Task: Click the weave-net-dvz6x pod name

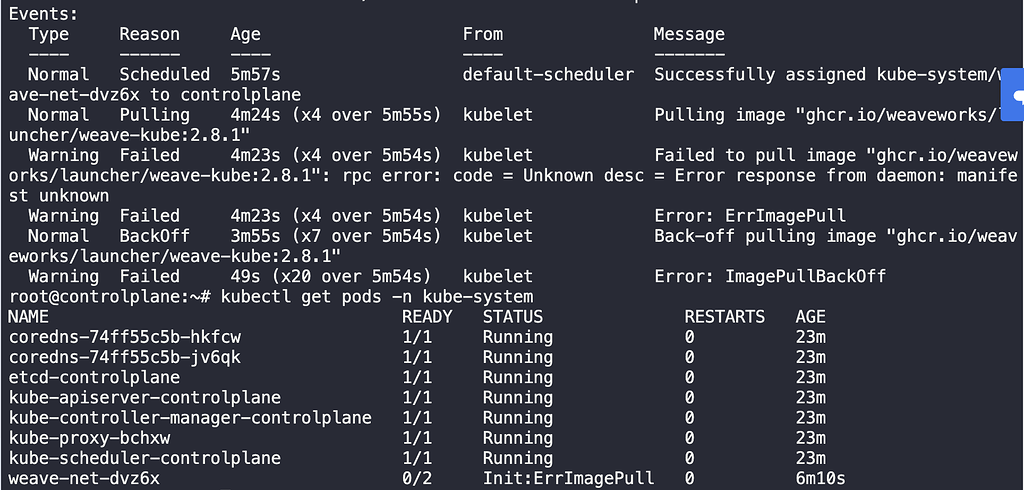Action: [84, 478]
